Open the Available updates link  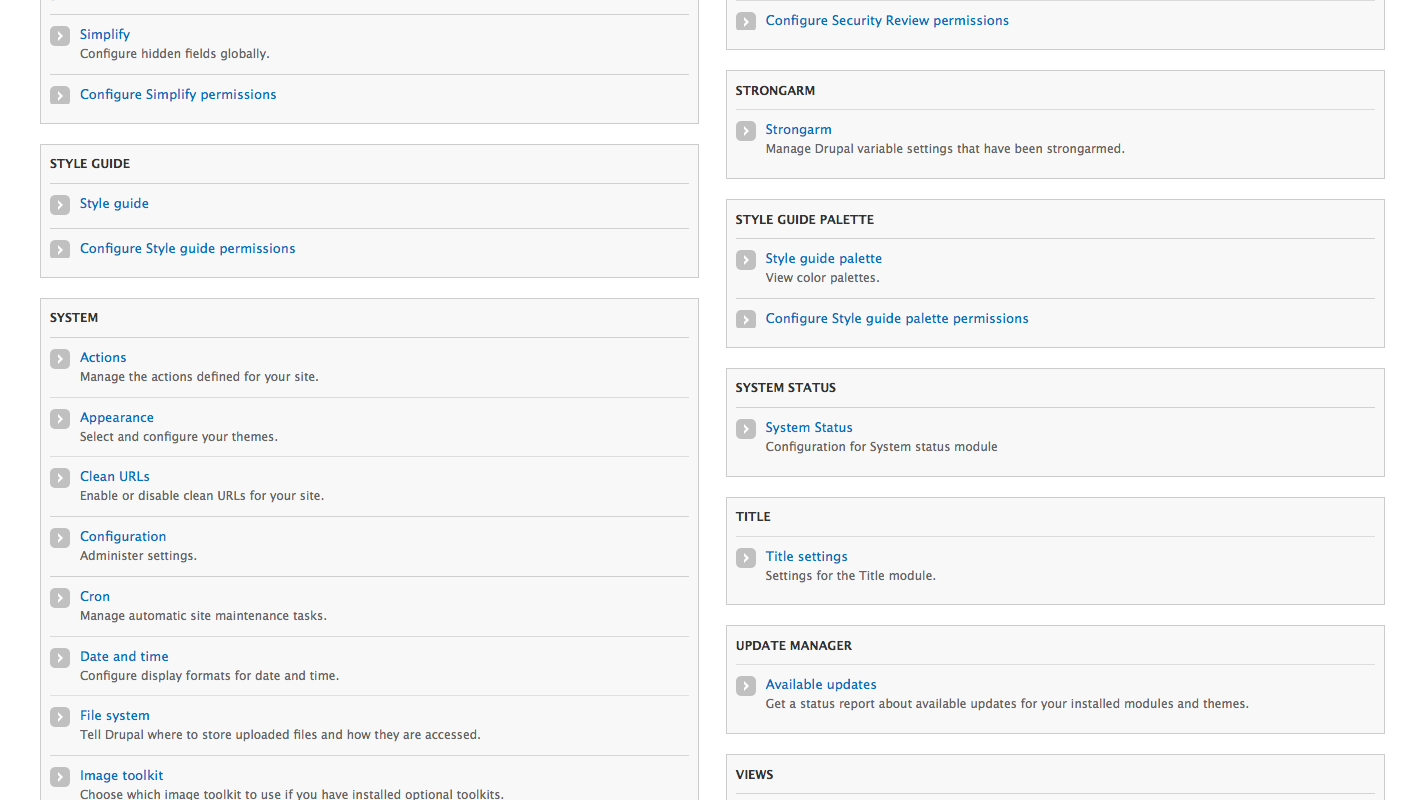click(821, 684)
